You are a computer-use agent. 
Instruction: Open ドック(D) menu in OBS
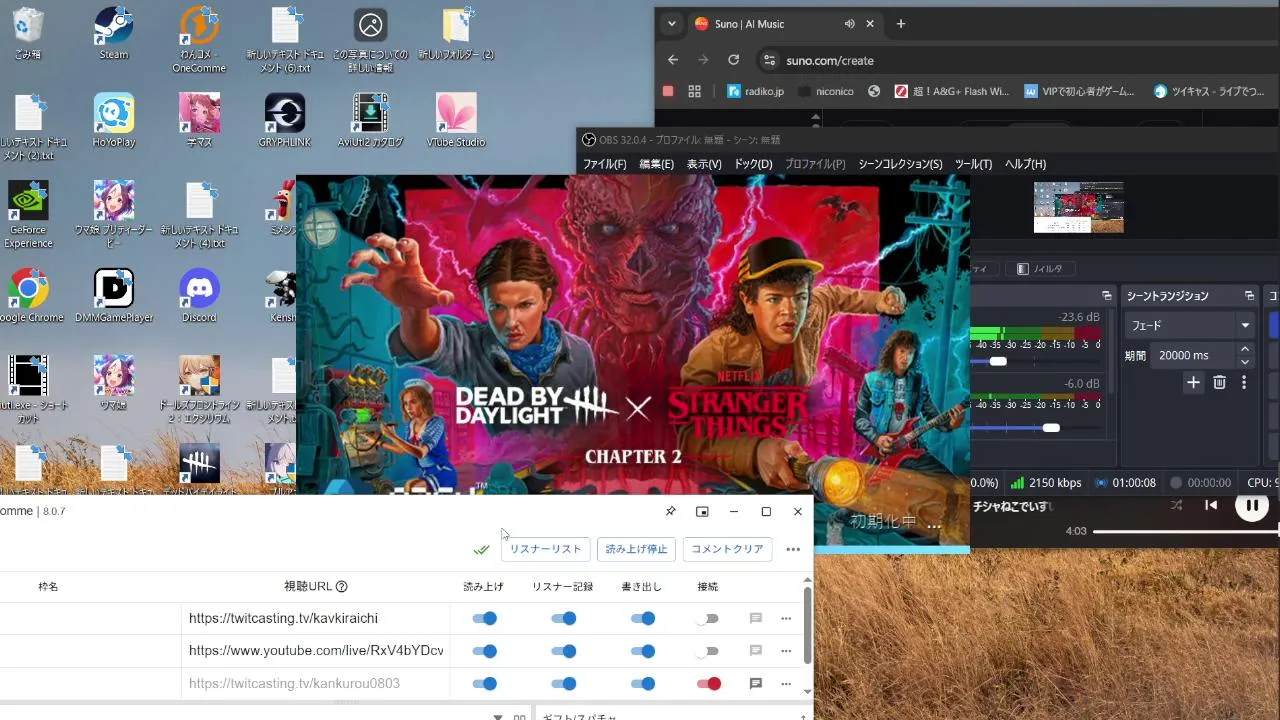pos(753,164)
